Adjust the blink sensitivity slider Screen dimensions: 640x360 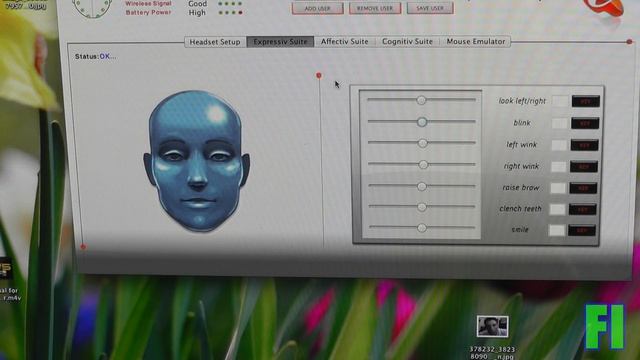[422, 122]
